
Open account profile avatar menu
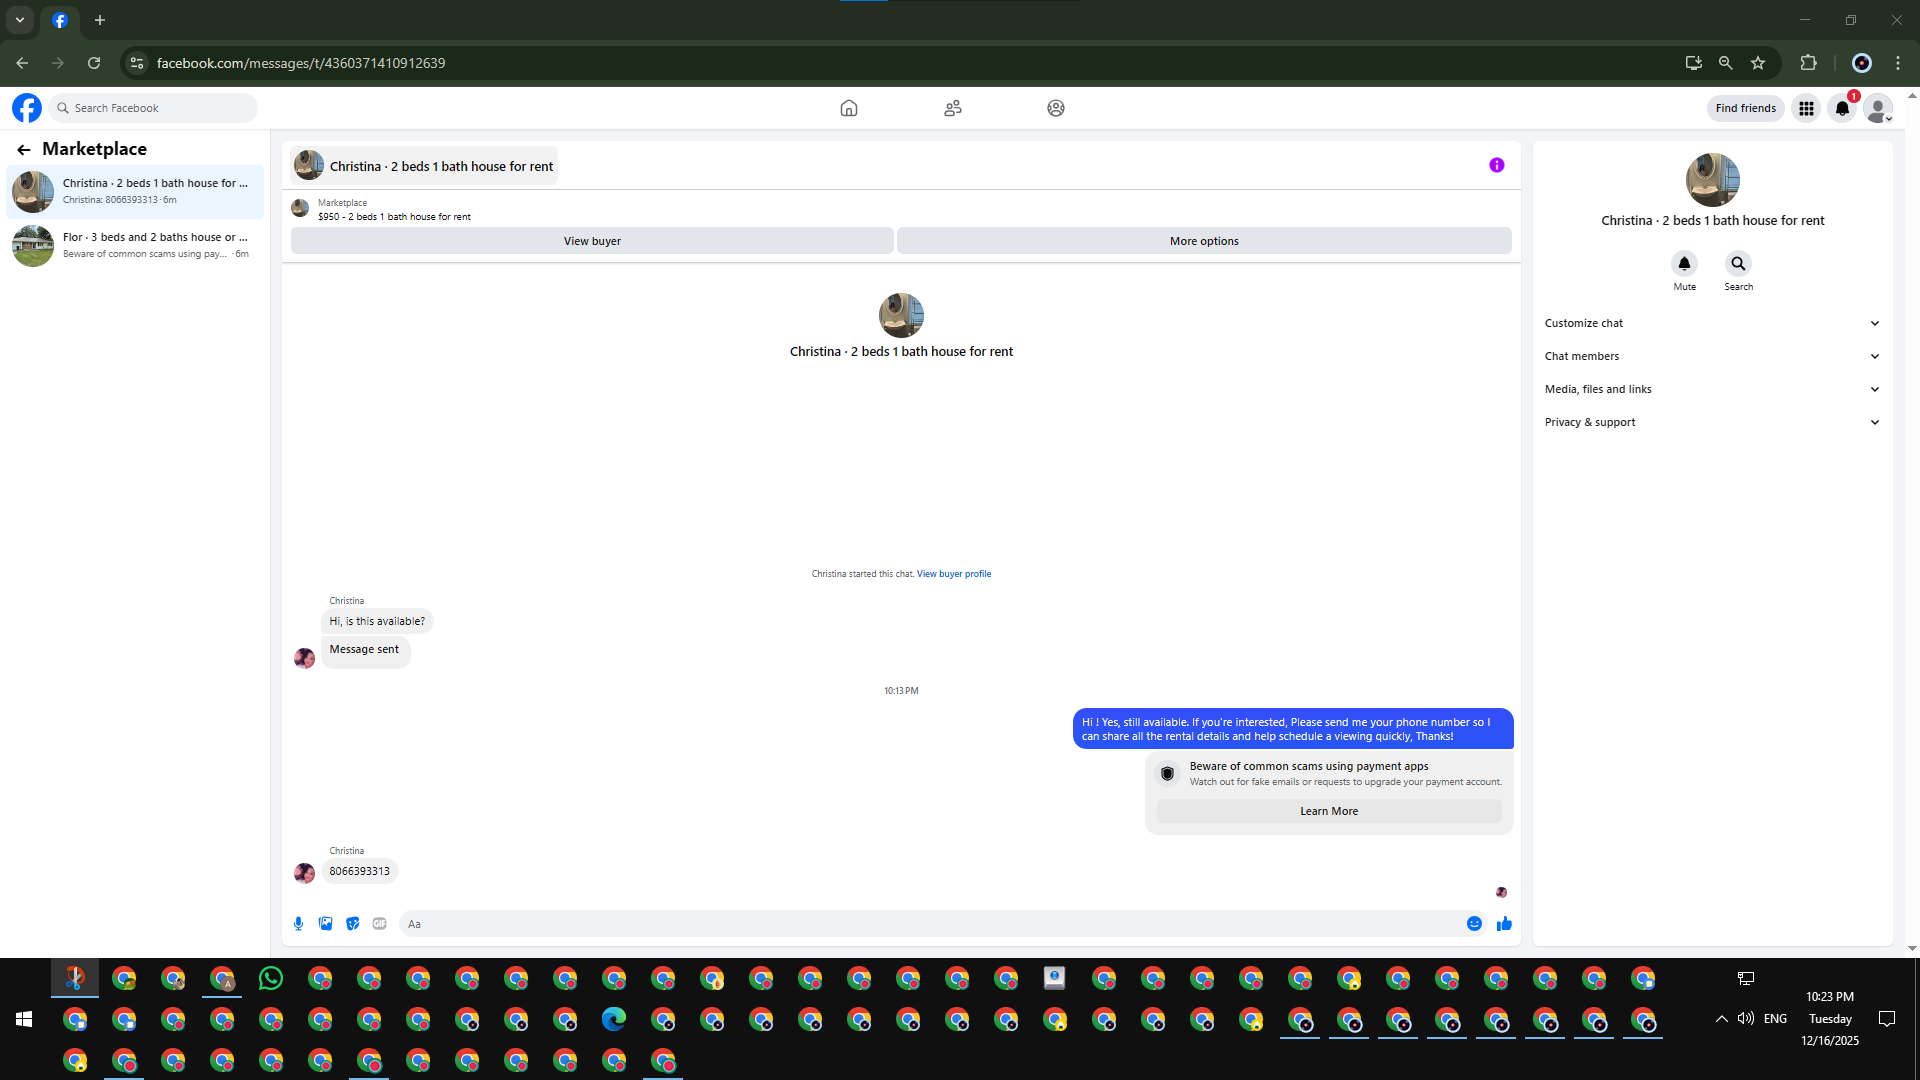coord(1878,108)
